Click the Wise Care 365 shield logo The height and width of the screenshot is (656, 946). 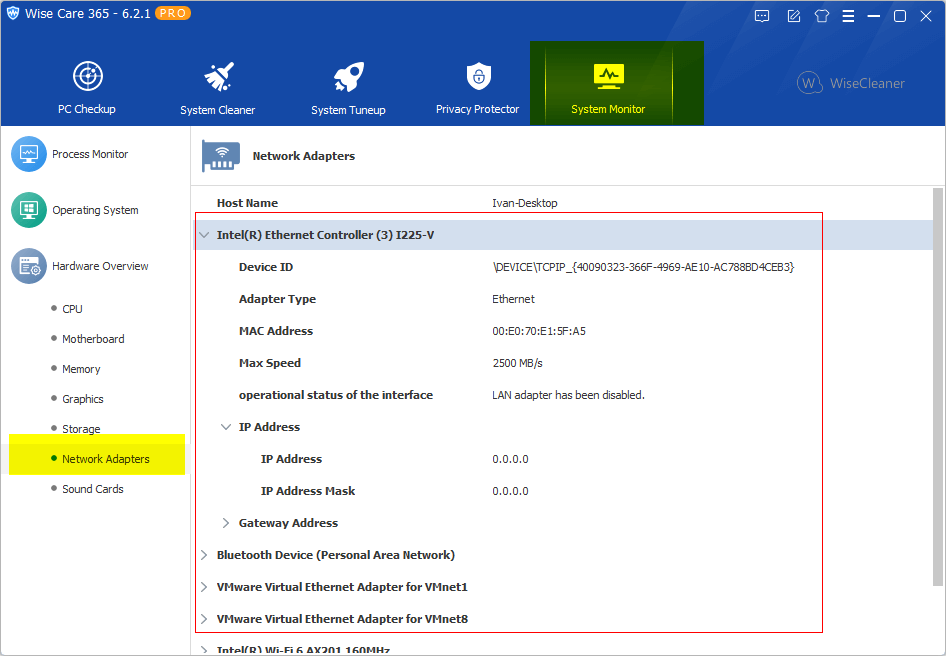point(13,13)
